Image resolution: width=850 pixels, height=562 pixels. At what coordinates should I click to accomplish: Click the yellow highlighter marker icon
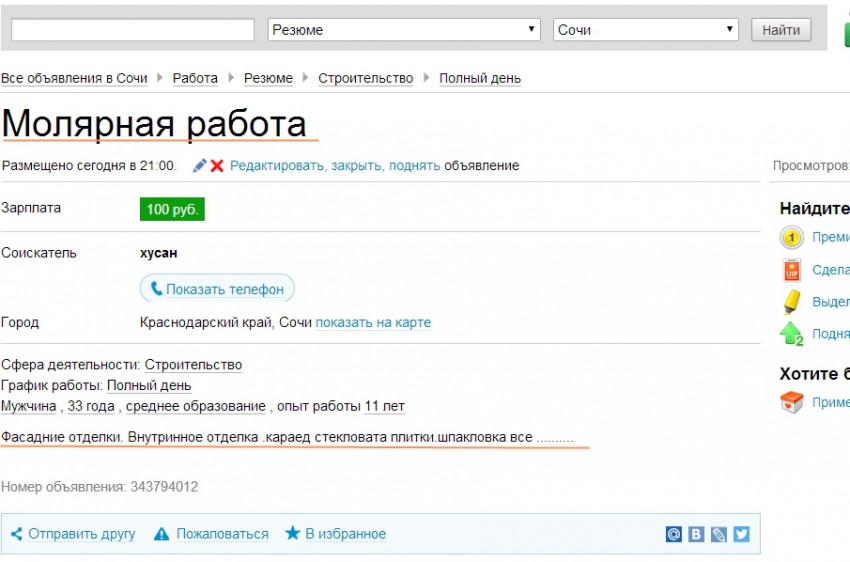791,301
